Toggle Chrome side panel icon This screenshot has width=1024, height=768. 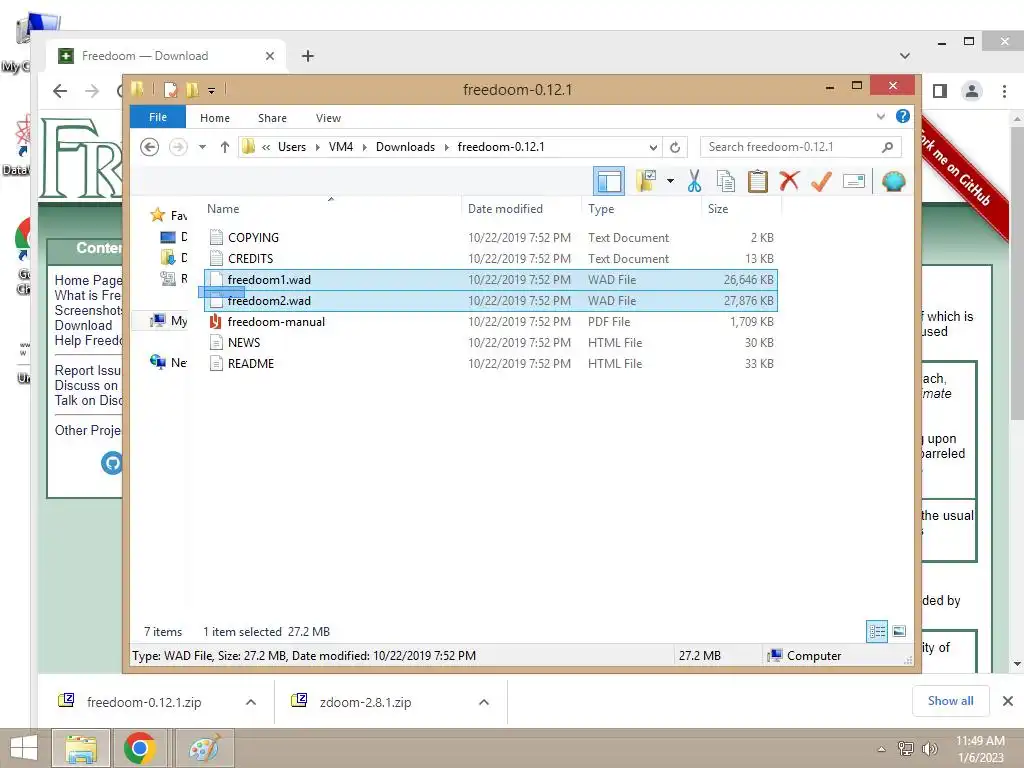(x=940, y=91)
